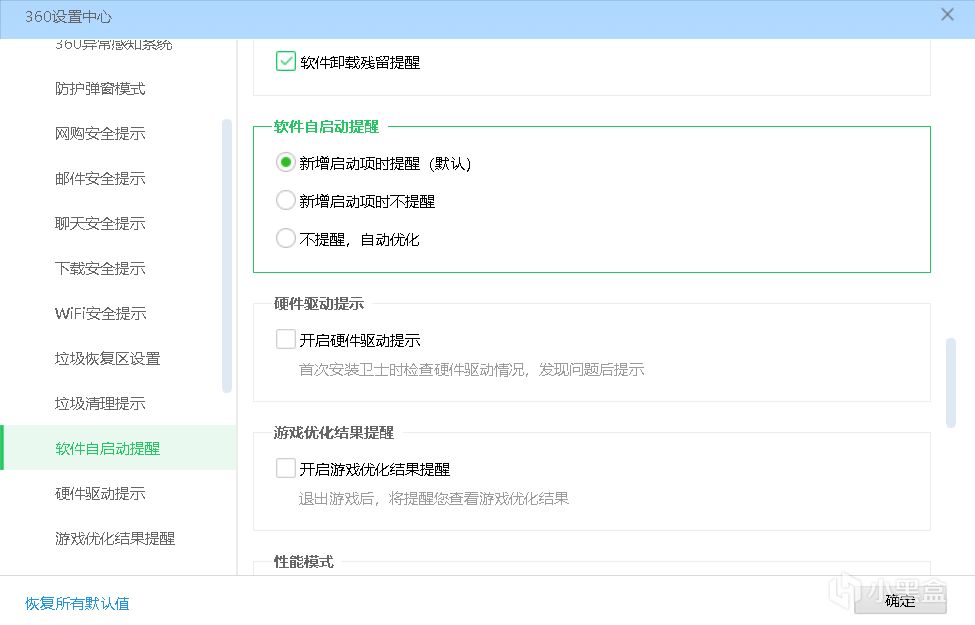Open 网购安全提示 sidebar item
This screenshot has height=625, width=975.
(100, 134)
